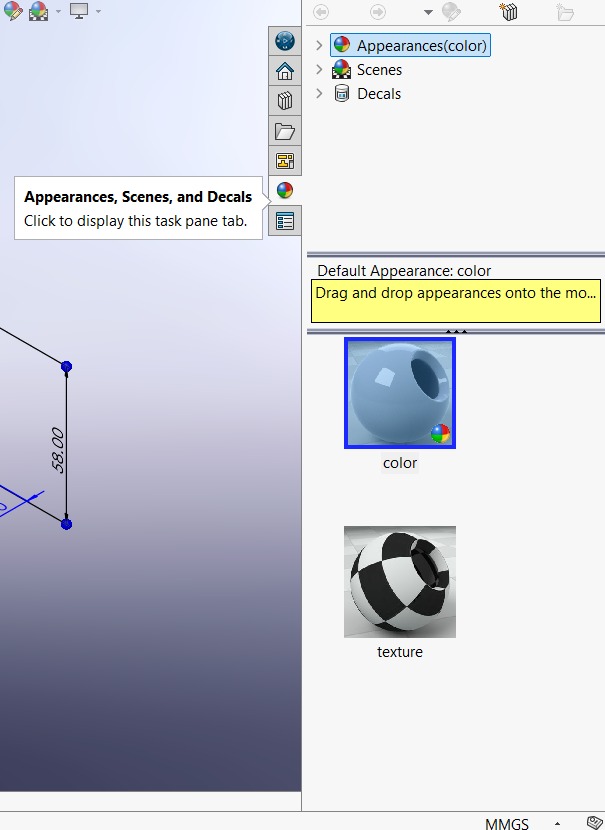Click the appearance badge on color thumbnail

(x=440, y=434)
